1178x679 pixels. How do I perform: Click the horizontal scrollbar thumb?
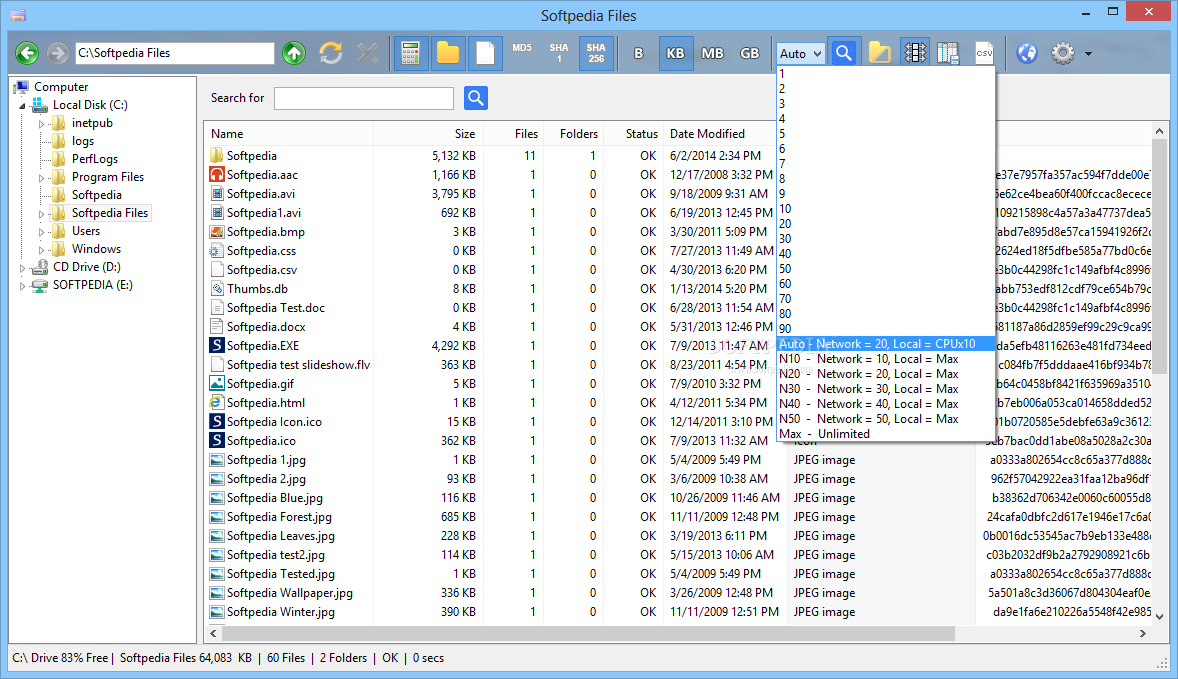[588, 634]
